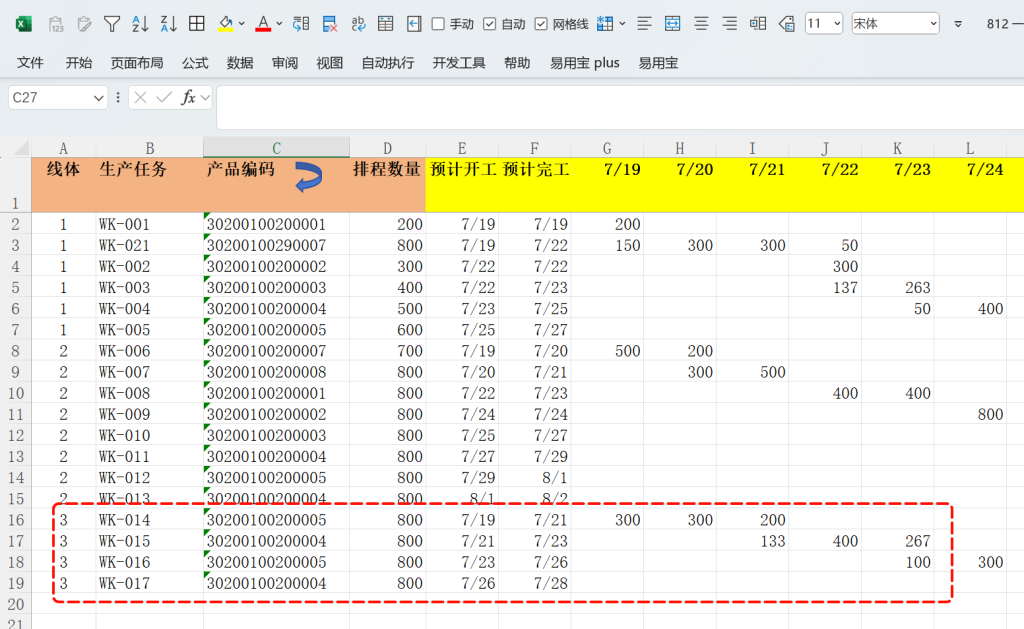
Task: Click cell WK-014
Action: [150, 520]
